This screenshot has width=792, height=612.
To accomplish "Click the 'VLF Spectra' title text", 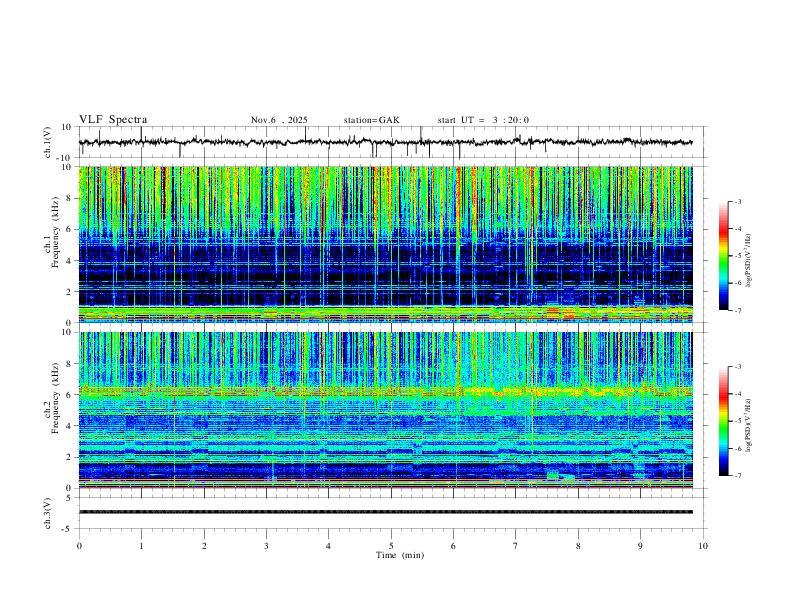I will (113, 120).
